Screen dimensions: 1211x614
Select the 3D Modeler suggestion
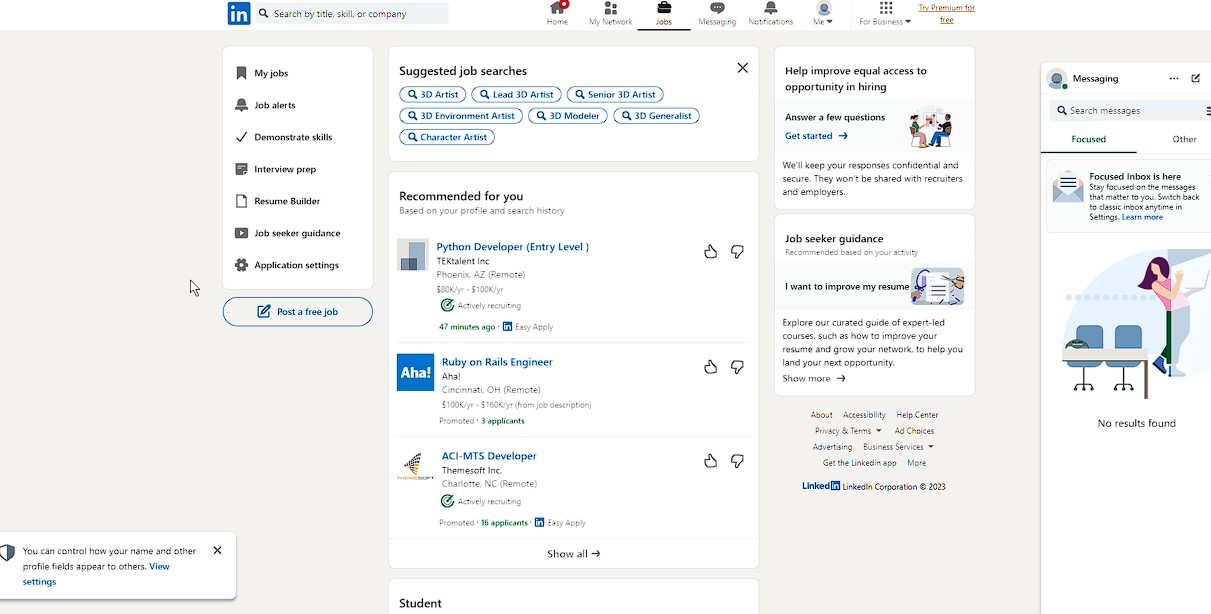pyautogui.click(x=568, y=116)
